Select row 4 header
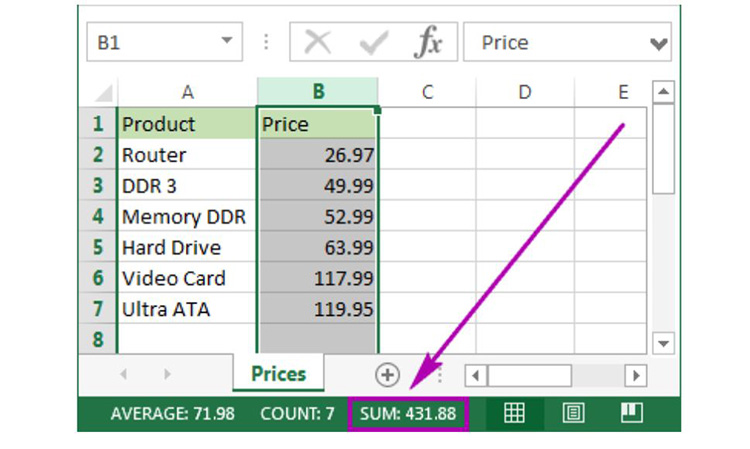This screenshot has width=750, height=449. 98,216
